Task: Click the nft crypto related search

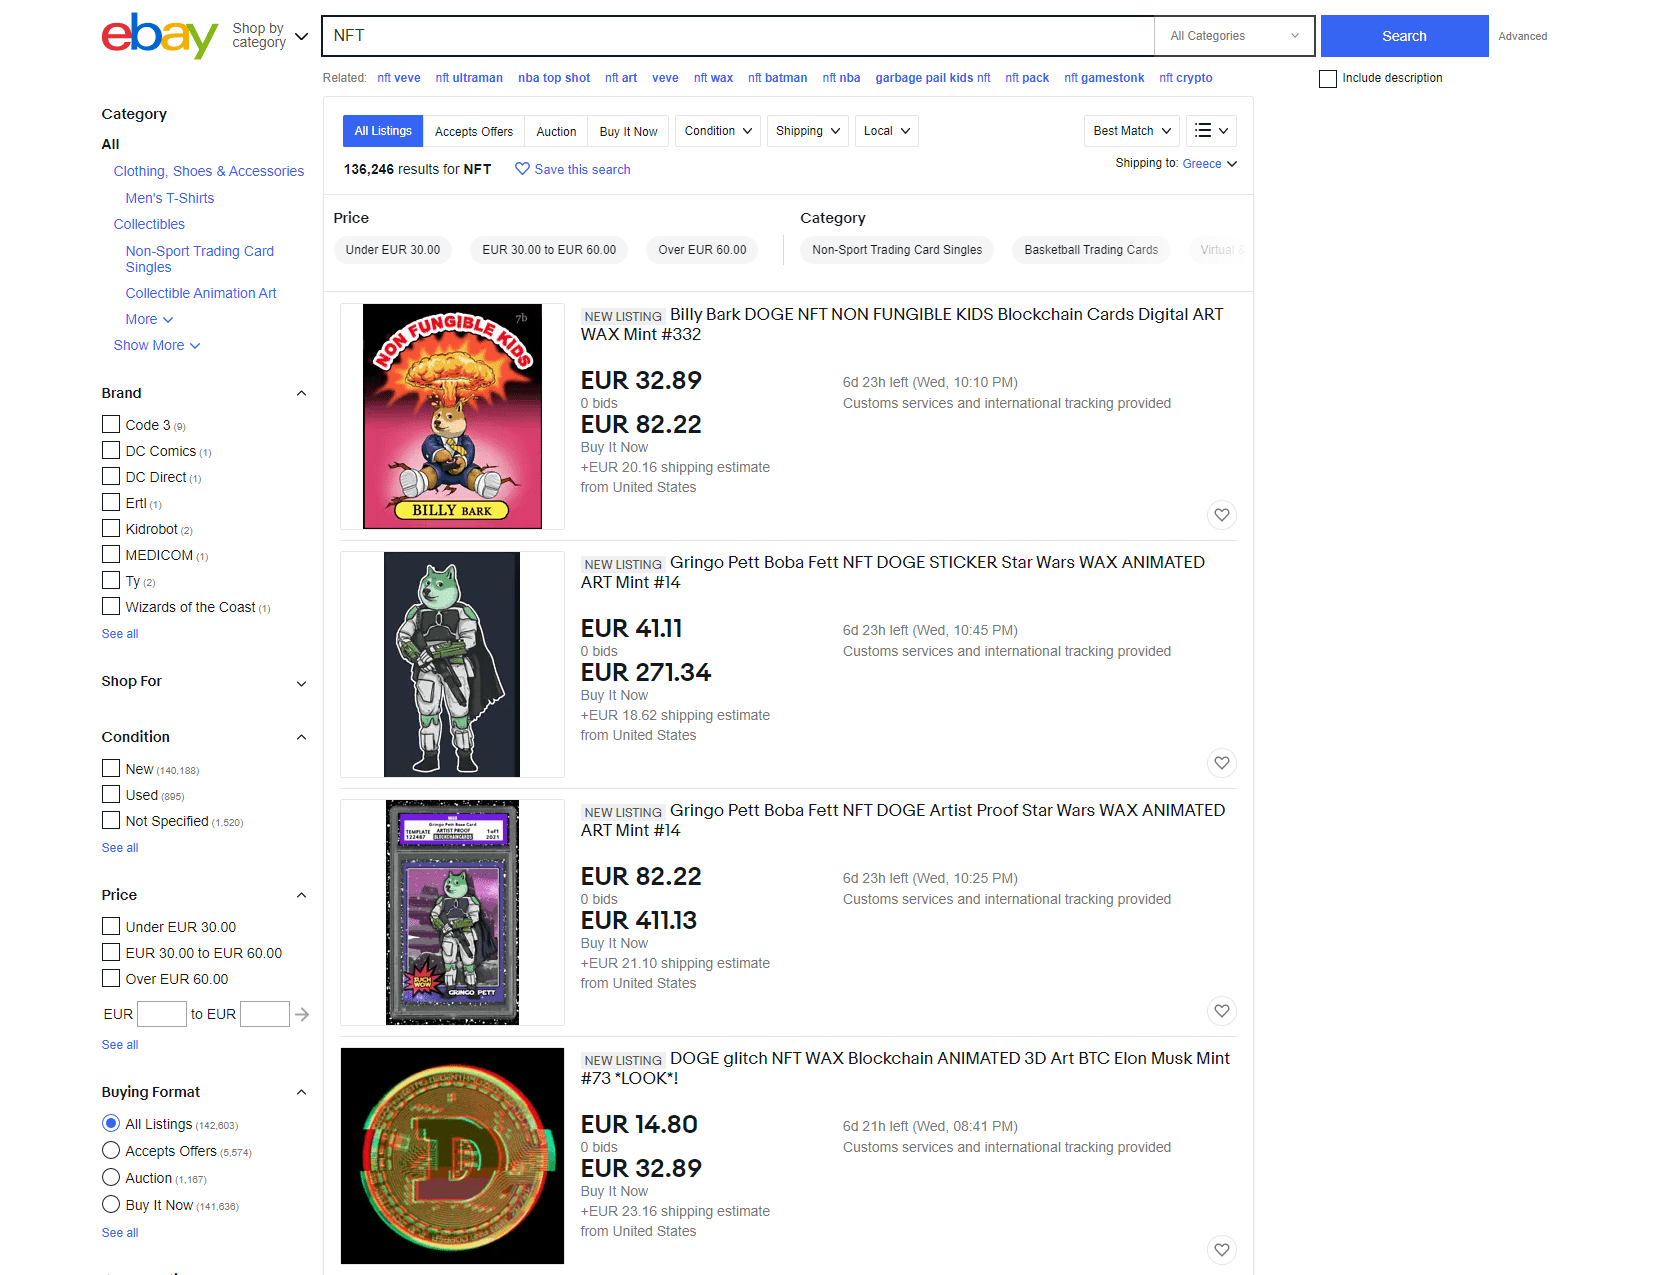Action: (x=1186, y=78)
